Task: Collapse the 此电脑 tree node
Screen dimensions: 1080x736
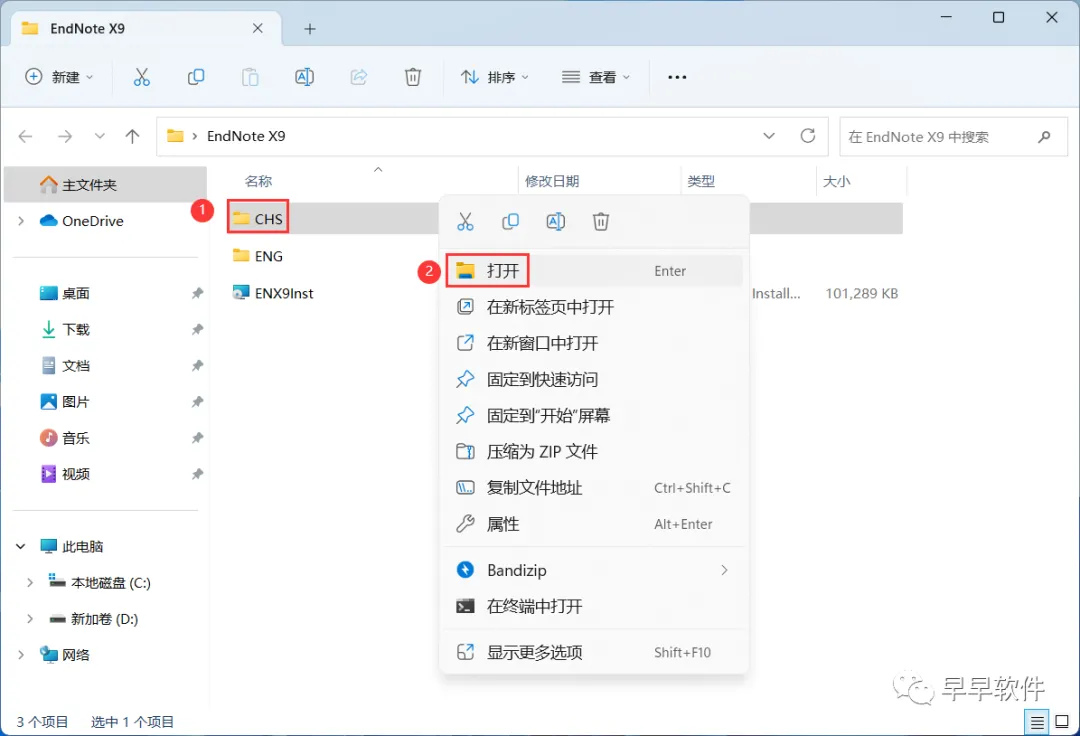Action: (21, 547)
